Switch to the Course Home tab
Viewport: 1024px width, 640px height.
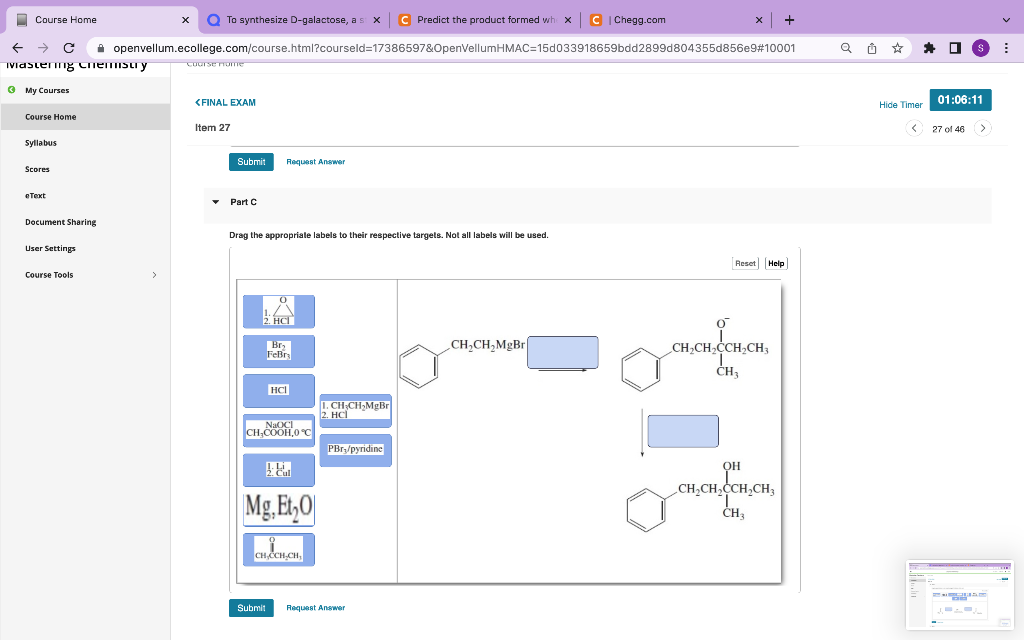[x=102, y=20]
